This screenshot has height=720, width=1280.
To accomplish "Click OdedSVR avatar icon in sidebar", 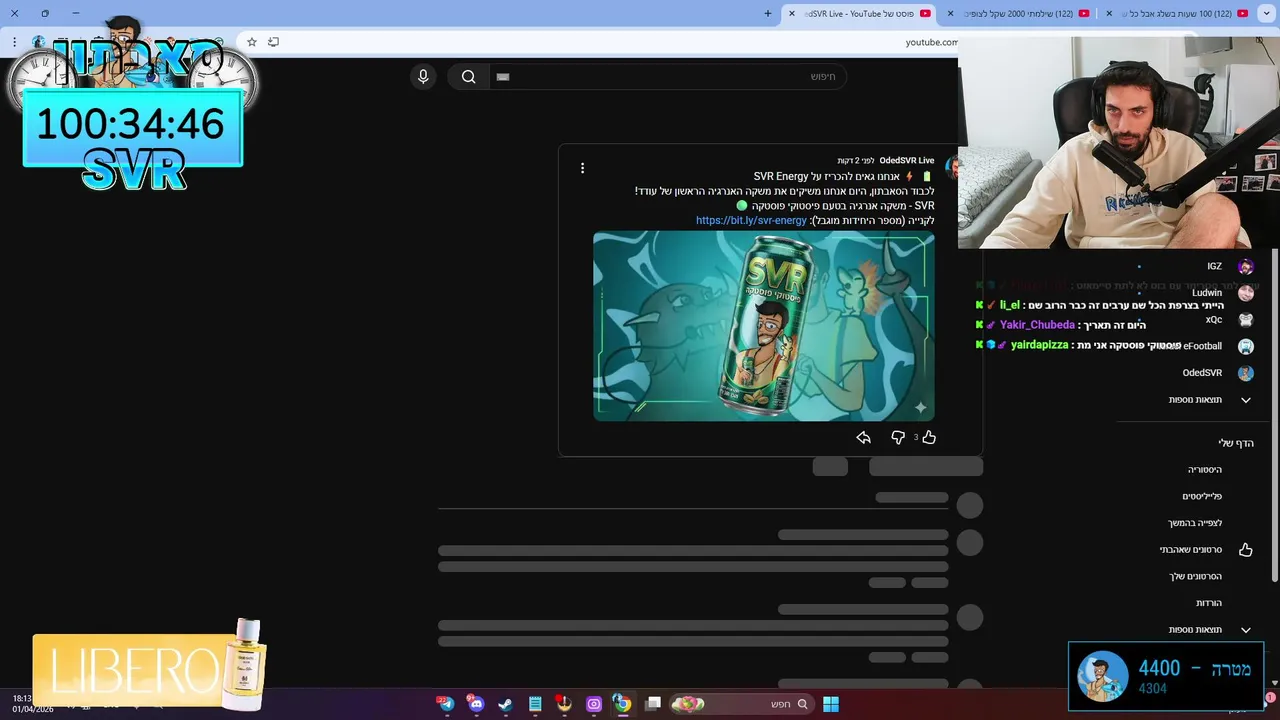I will pyautogui.click(x=1245, y=373).
